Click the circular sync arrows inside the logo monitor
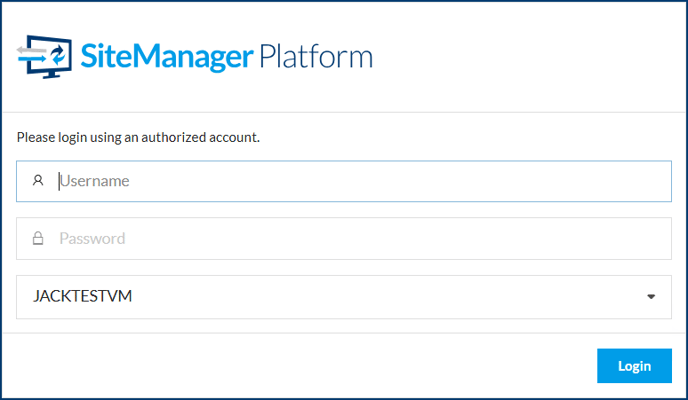This screenshot has height=400, width=688. (x=58, y=54)
